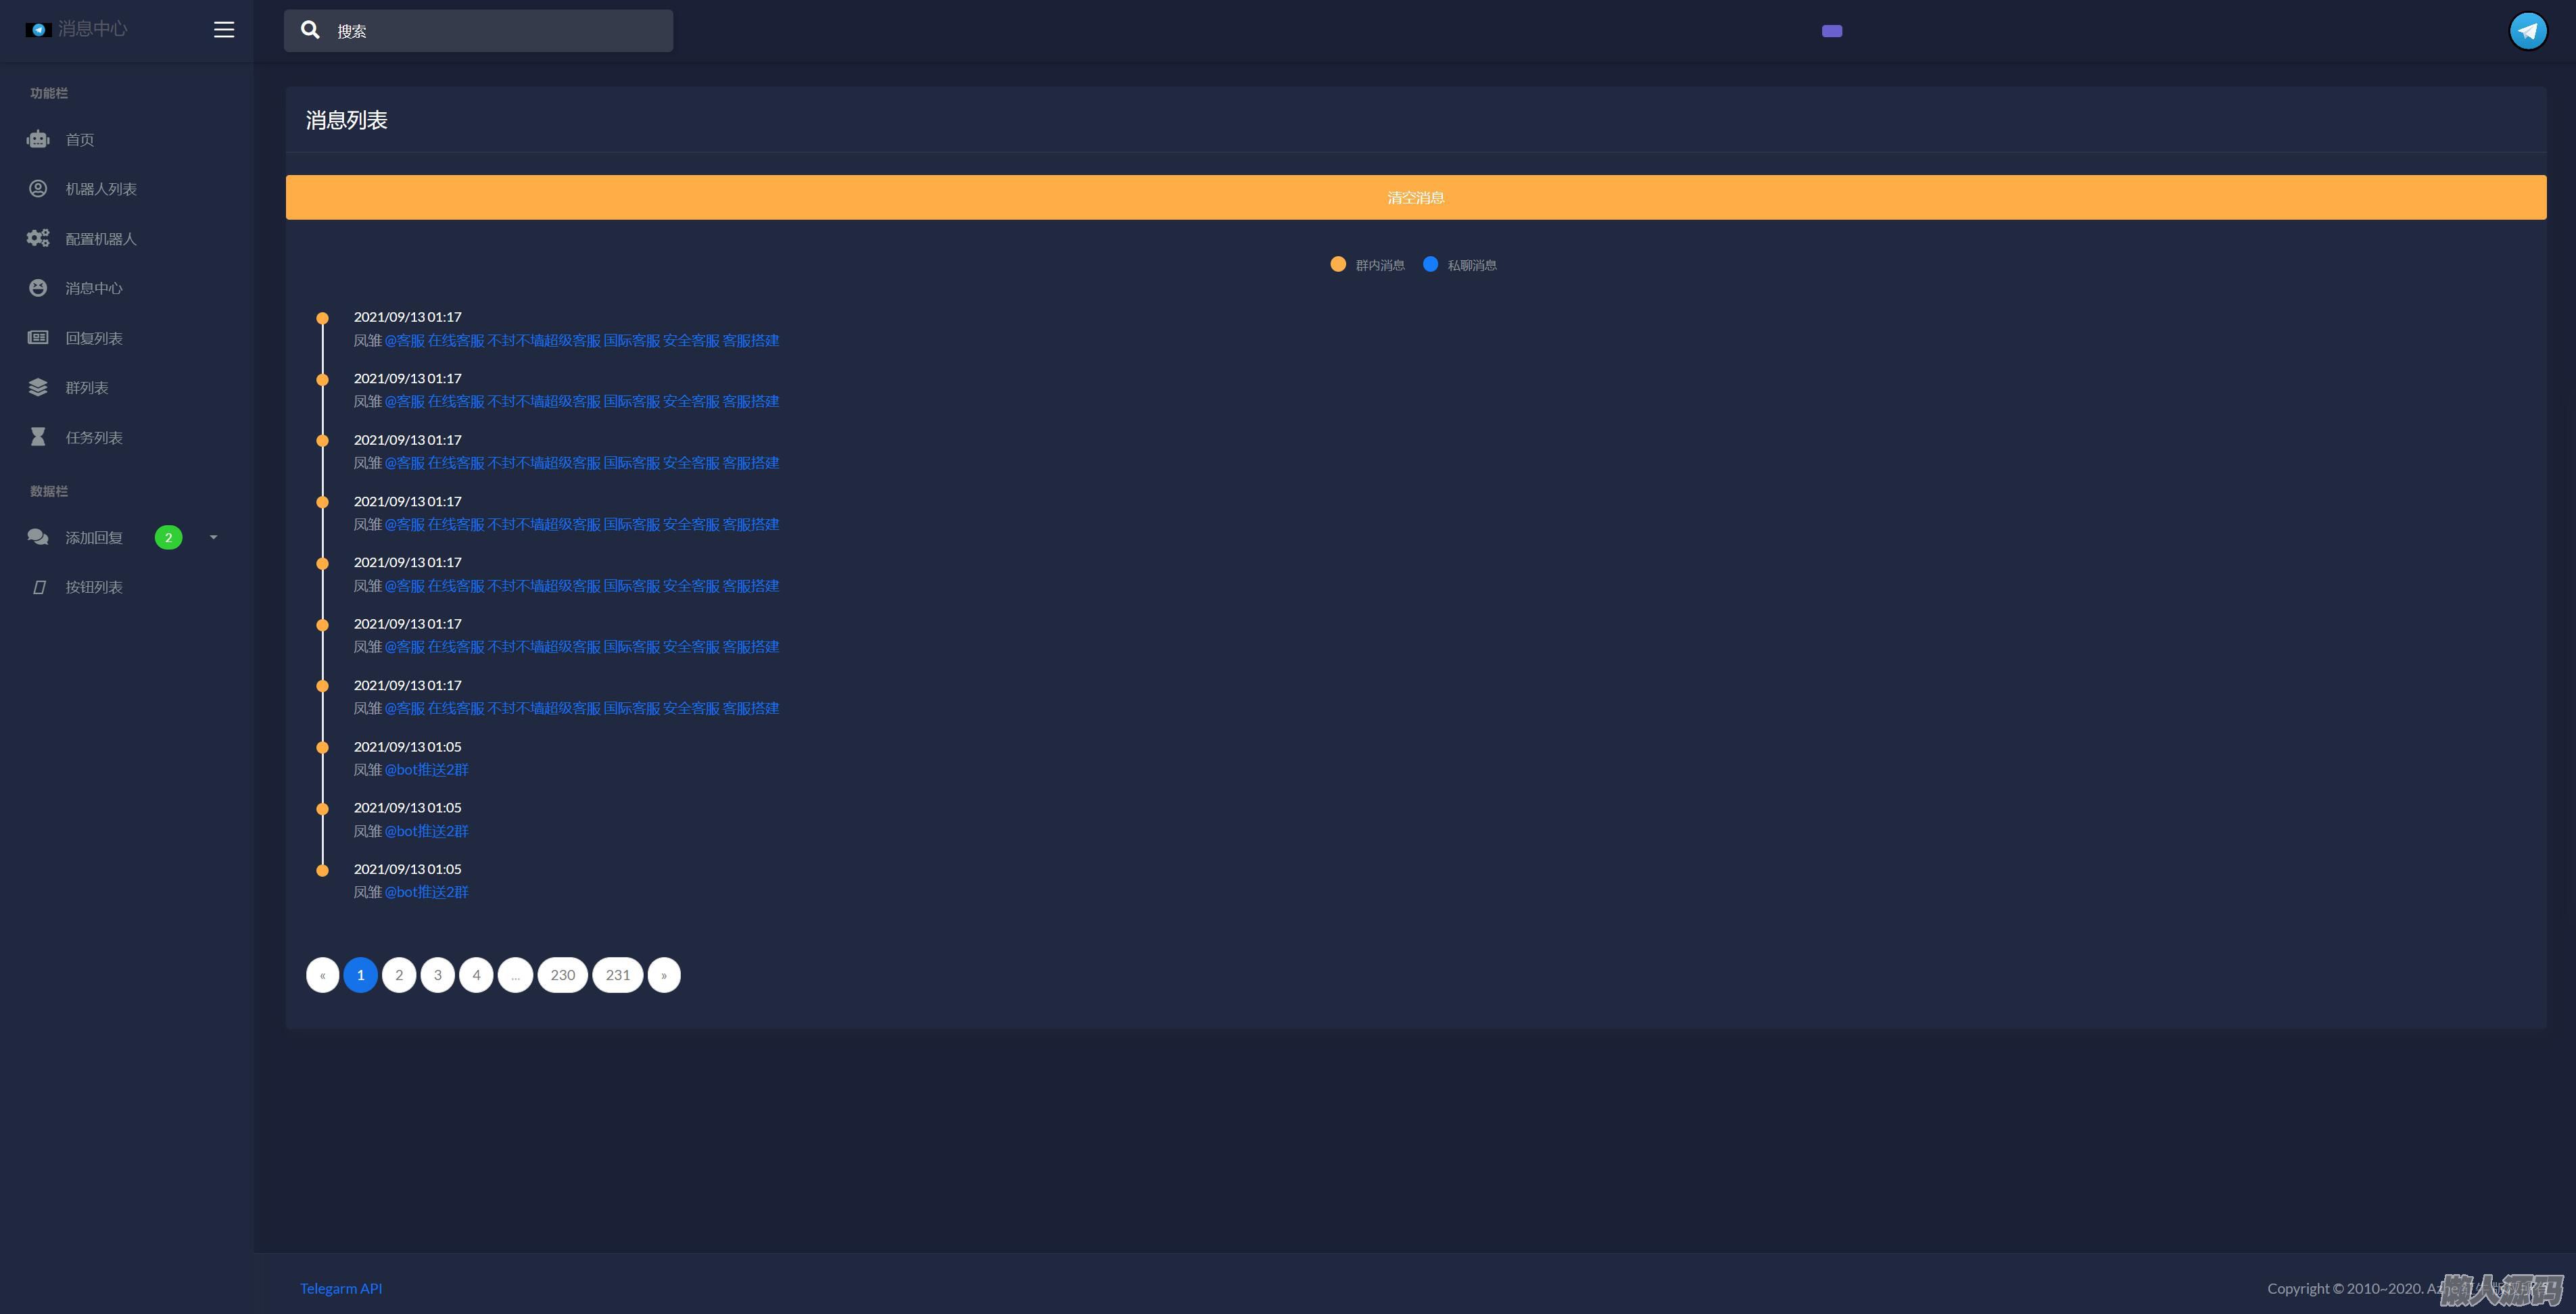Screen dimensions: 2576x1314
Task: Click the hamburger menu icon
Action: click(224, 30)
